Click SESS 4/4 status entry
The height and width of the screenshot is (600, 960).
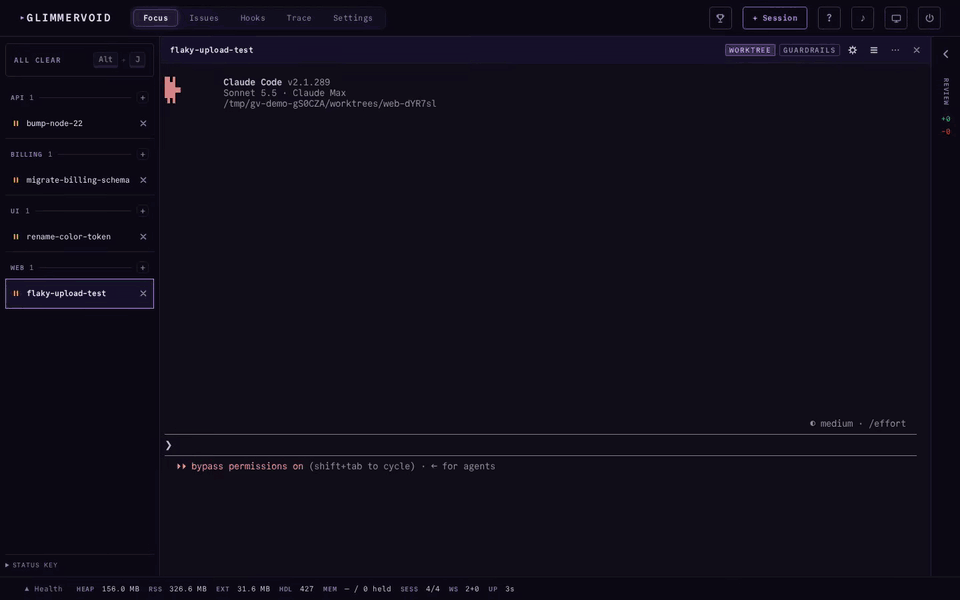(x=420, y=589)
